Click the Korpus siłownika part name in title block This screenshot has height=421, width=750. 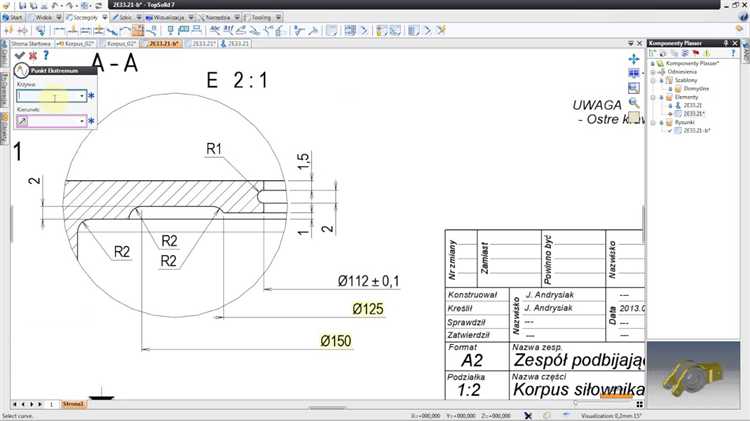[x=578, y=389]
